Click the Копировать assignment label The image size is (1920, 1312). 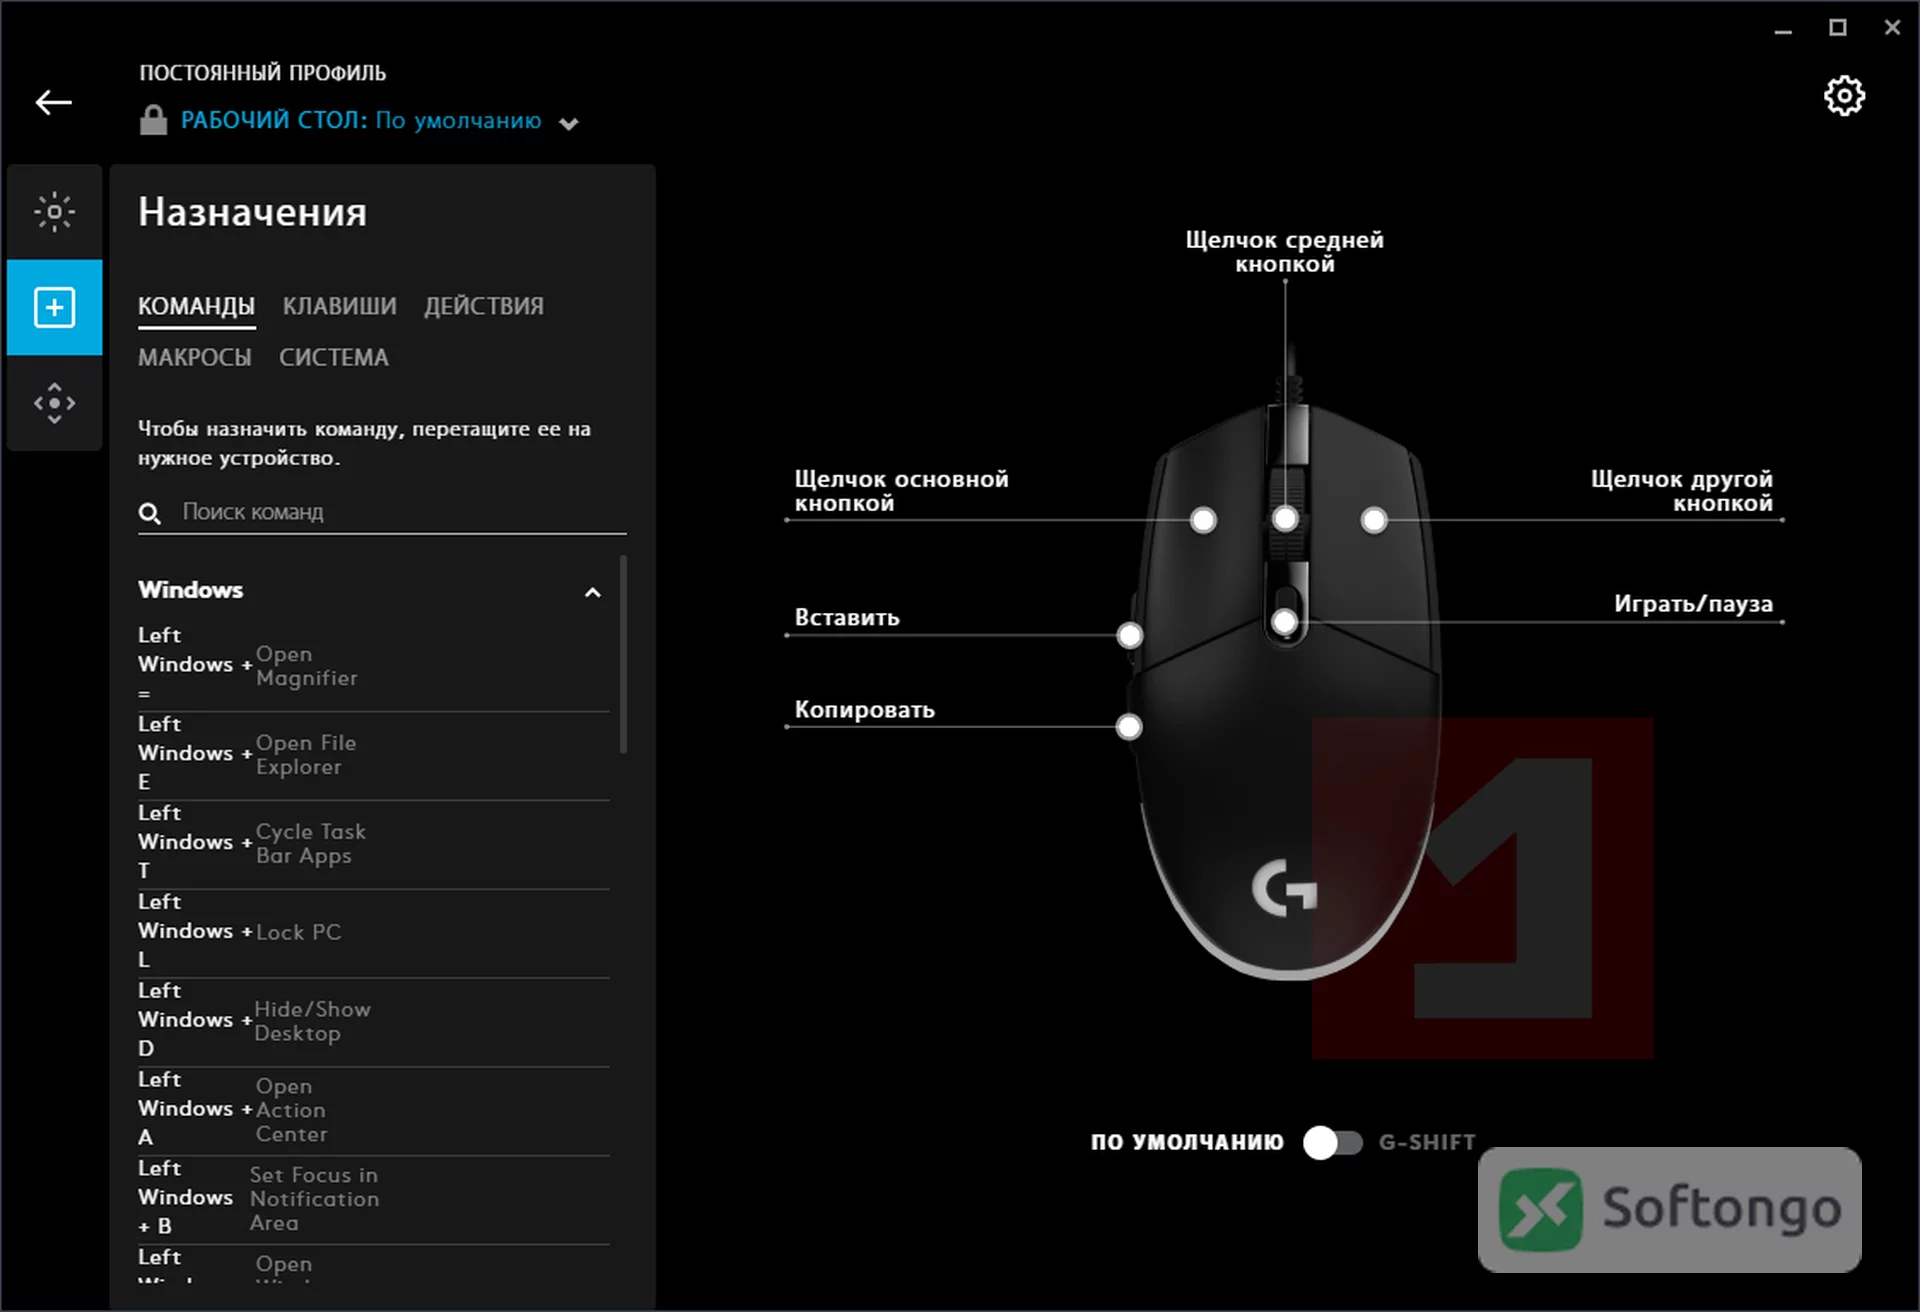pos(864,710)
